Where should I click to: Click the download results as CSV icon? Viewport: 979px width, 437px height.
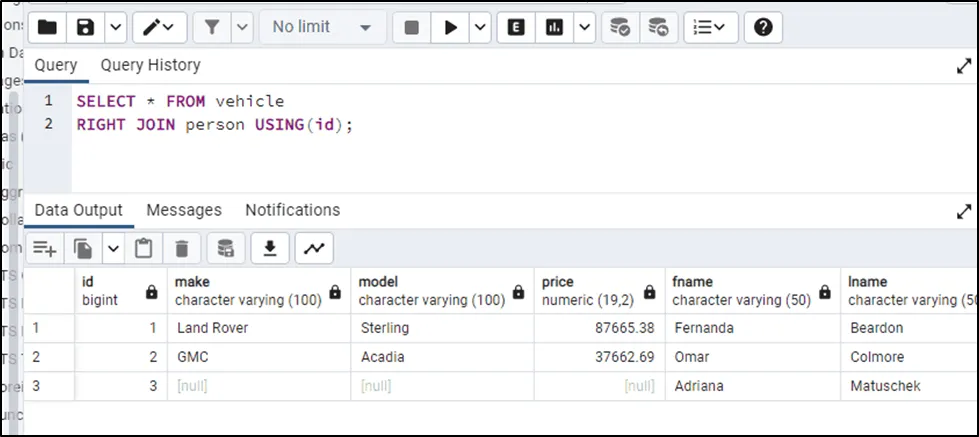pyautogui.click(x=269, y=248)
